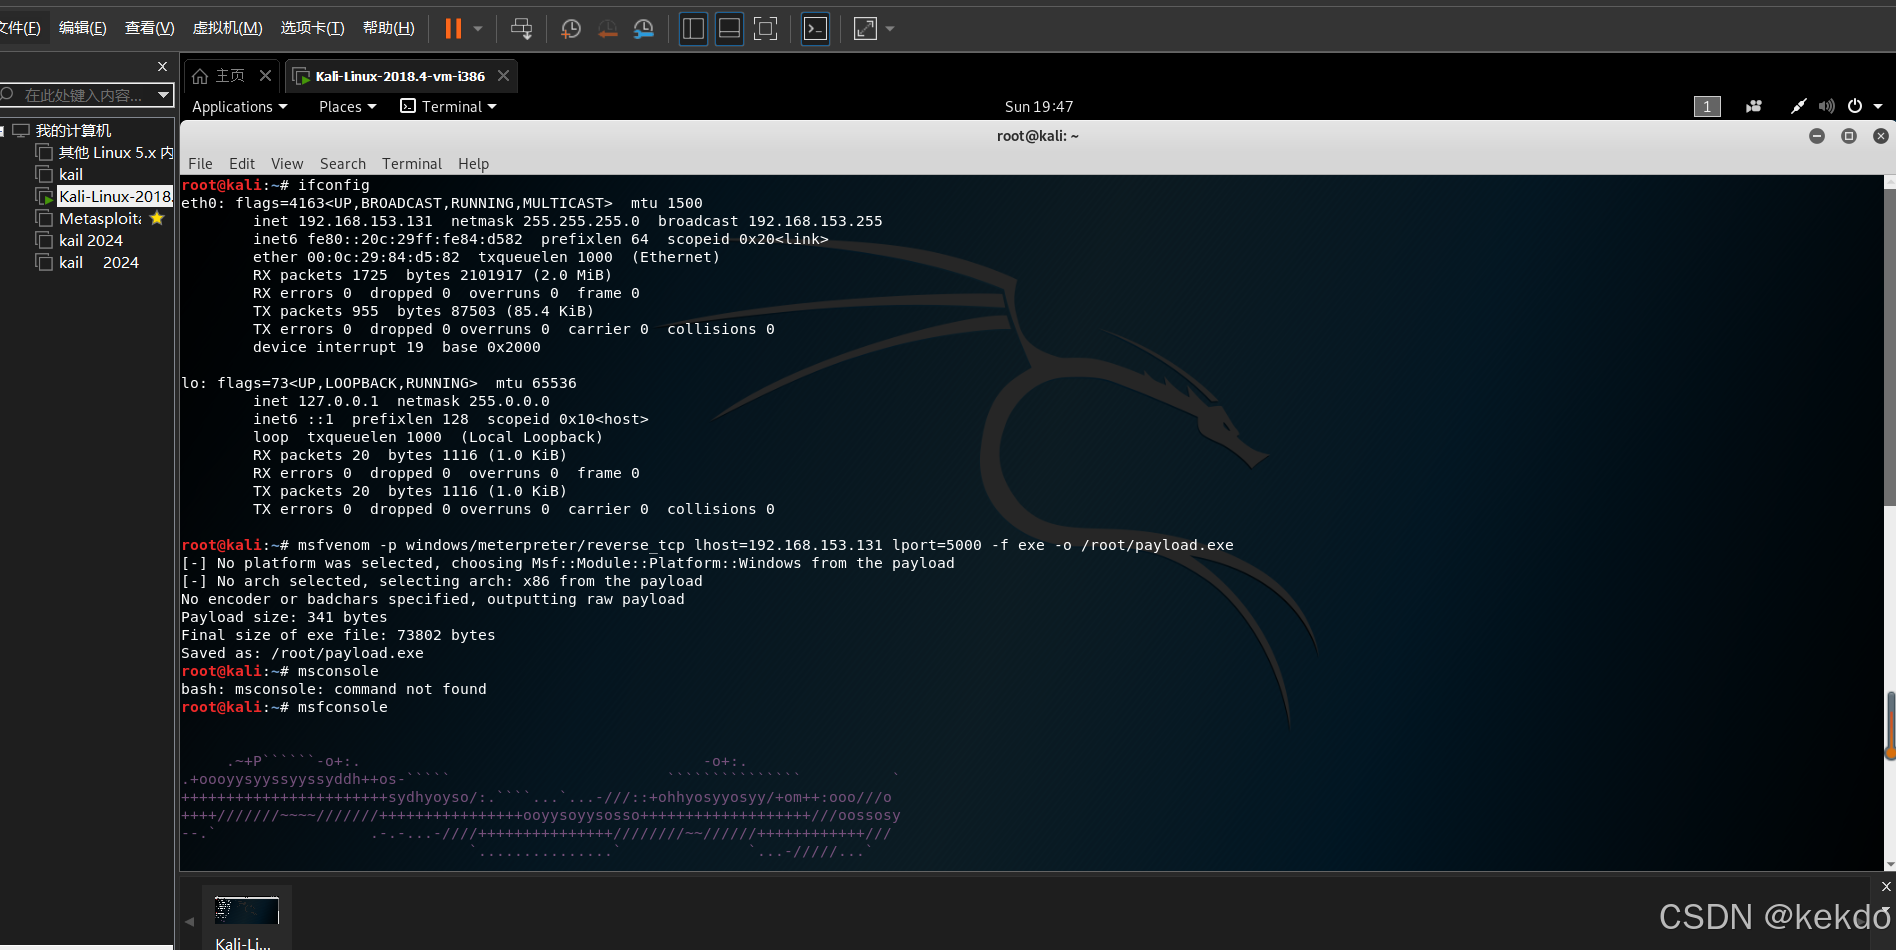Collapse the 我的计算机 tree node
The width and height of the screenshot is (1896, 950).
tap(4, 131)
